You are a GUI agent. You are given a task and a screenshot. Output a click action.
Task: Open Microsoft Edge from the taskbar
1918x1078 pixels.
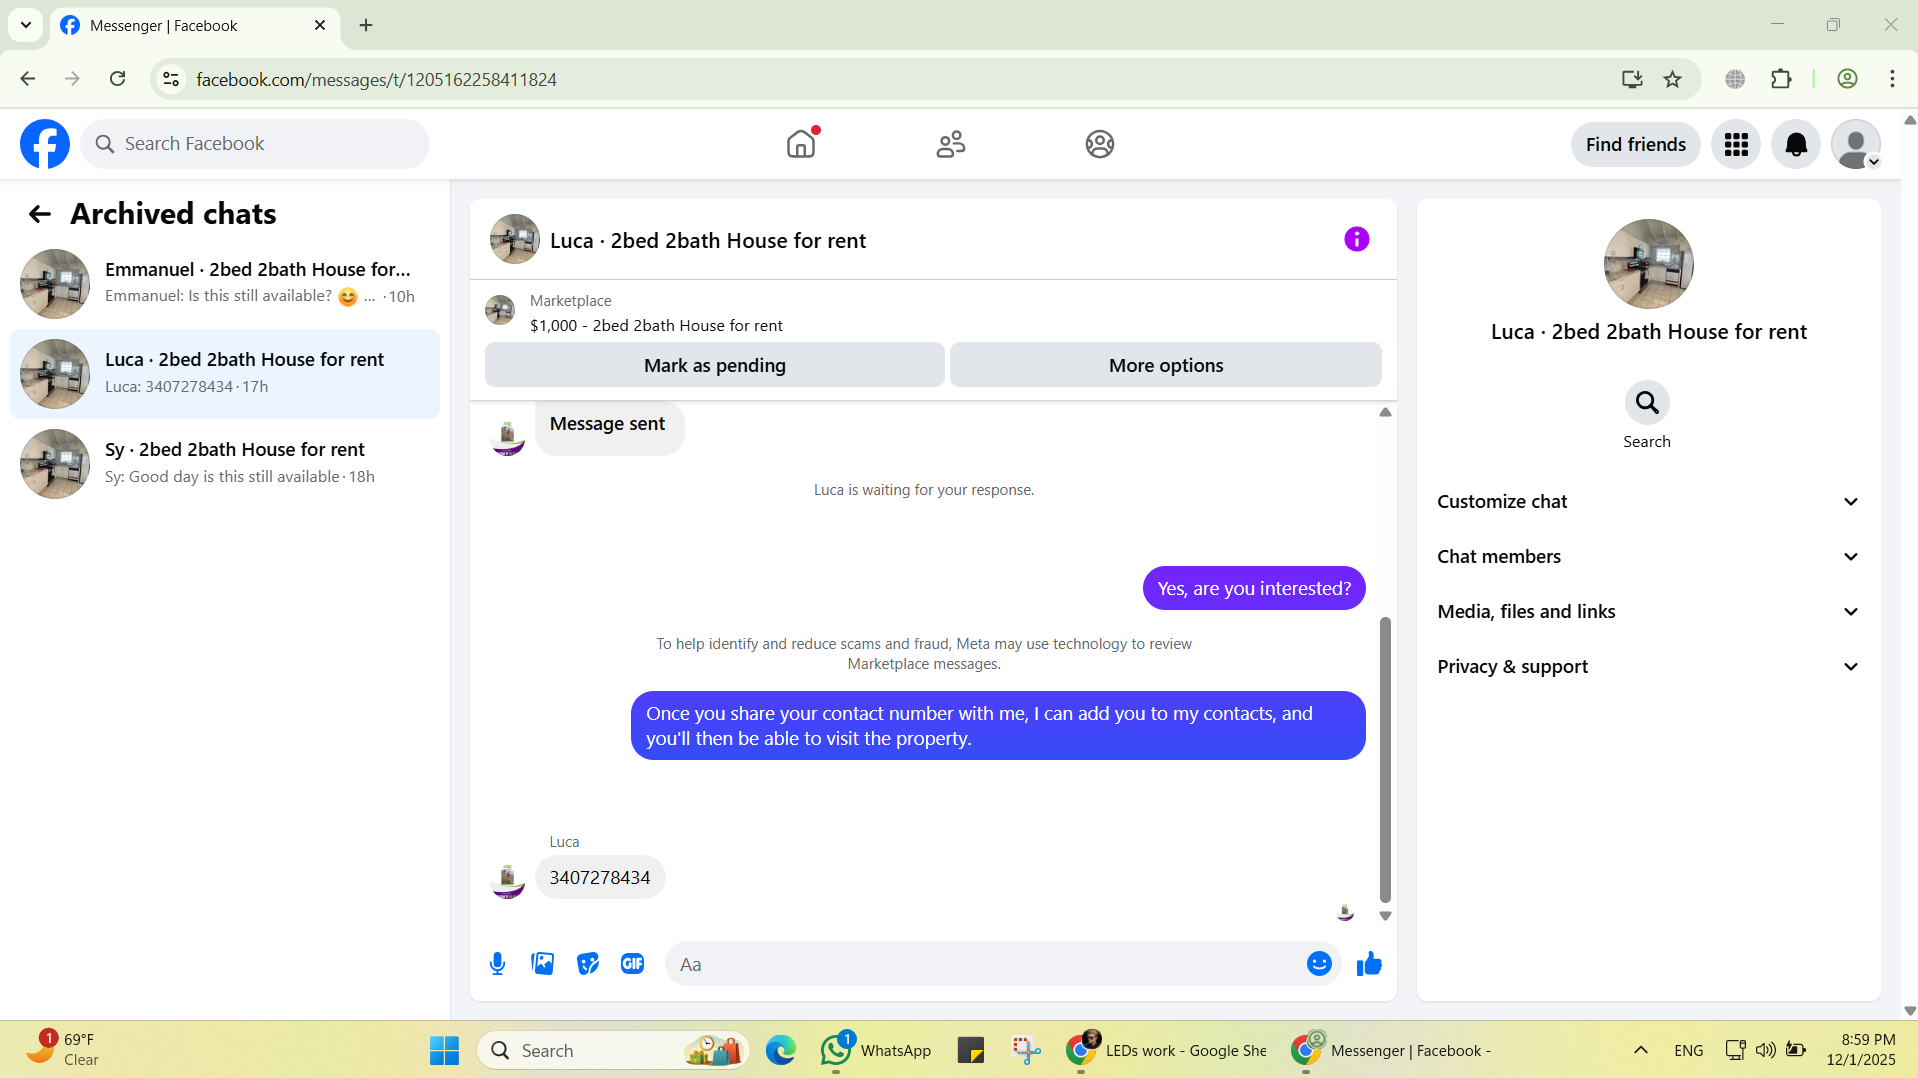781,1050
